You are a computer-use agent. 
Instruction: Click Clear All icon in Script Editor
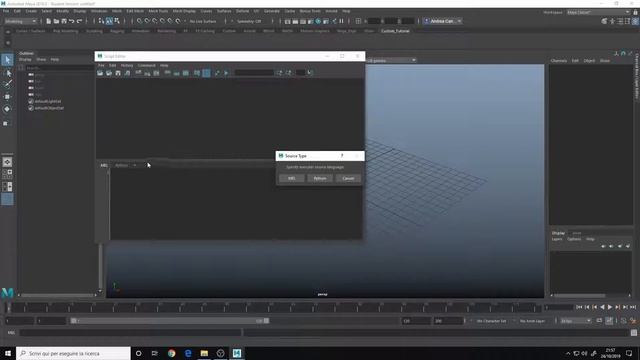point(156,73)
